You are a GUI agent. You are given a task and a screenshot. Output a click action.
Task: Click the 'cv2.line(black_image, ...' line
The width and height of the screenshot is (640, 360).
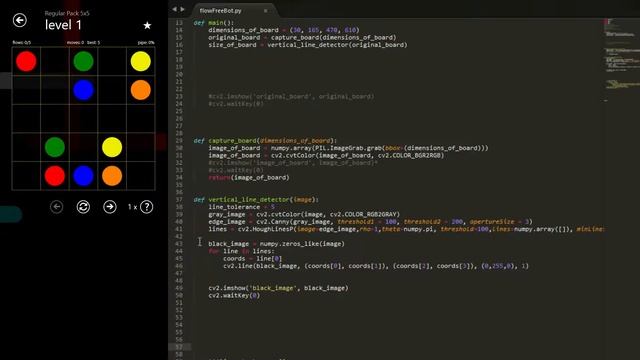(376, 266)
